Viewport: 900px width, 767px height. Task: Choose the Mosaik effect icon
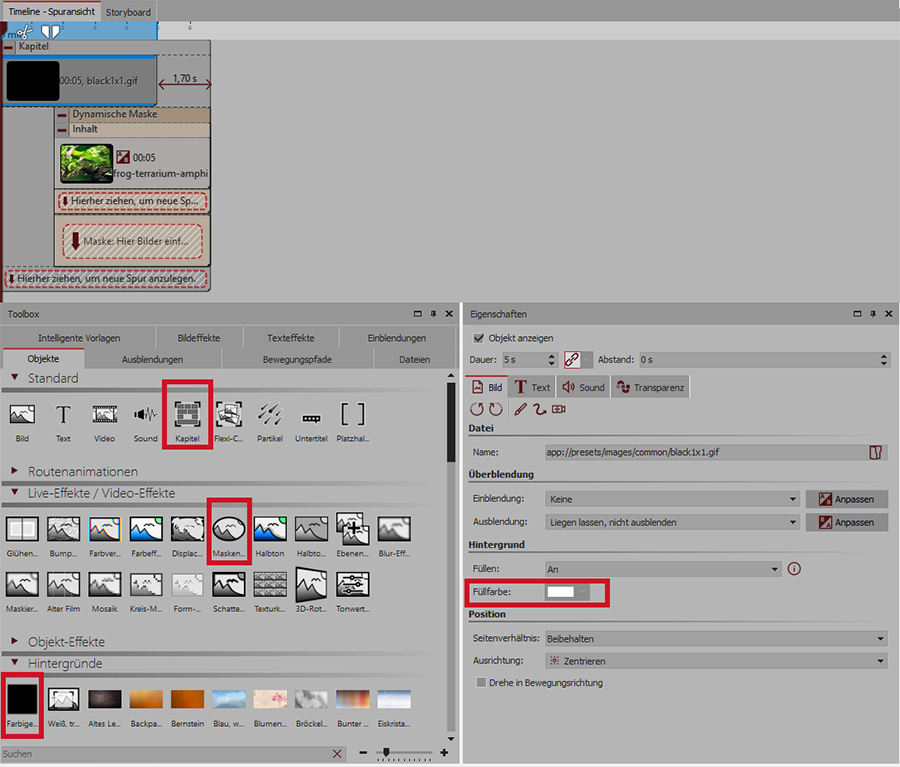click(x=105, y=586)
